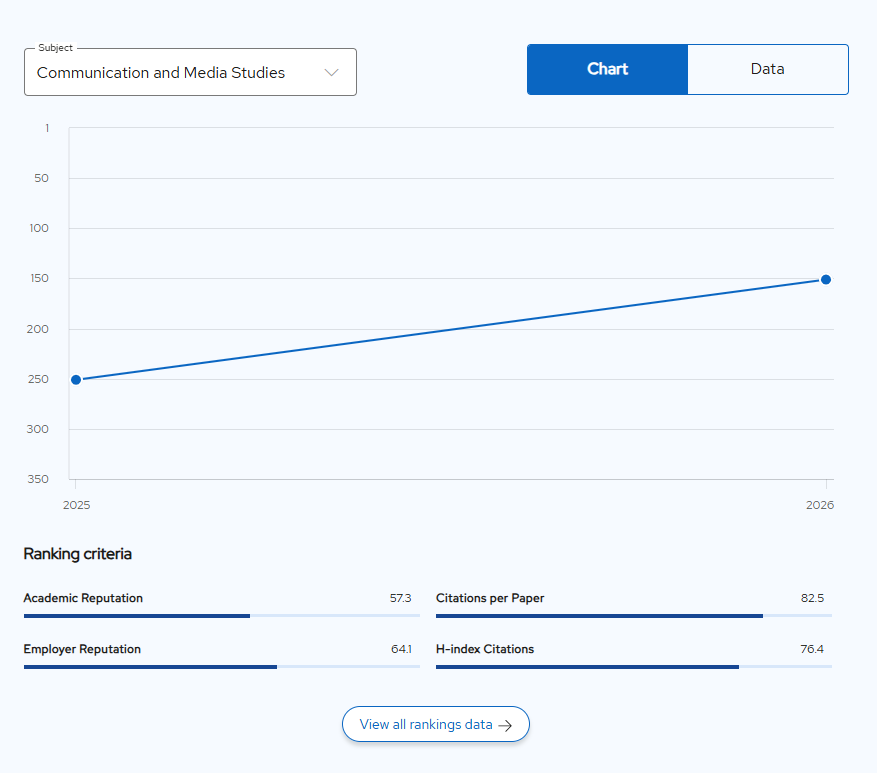
Task: Click the Ranking criteria heading
Action: pyautogui.click(x=77, y=554)
